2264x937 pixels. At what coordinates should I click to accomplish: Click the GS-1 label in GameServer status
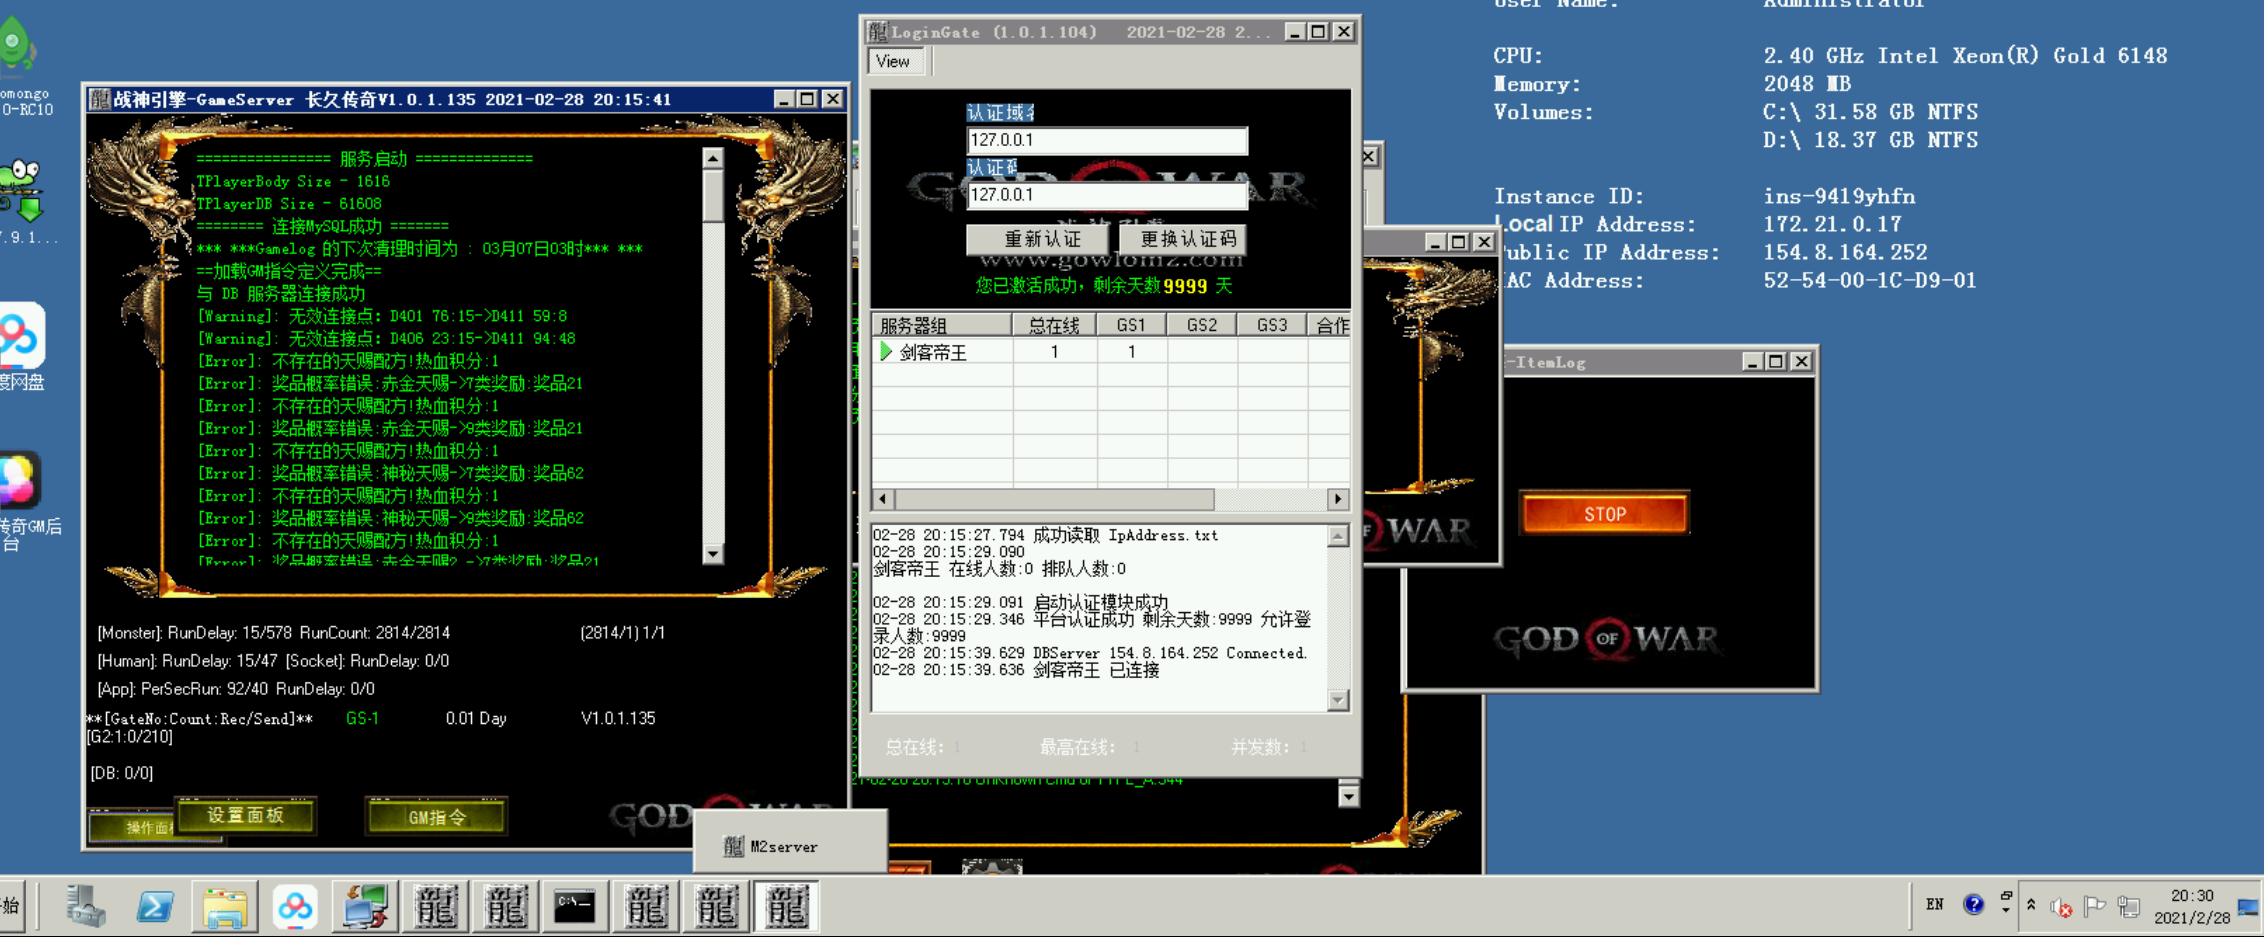coord(362,719)
